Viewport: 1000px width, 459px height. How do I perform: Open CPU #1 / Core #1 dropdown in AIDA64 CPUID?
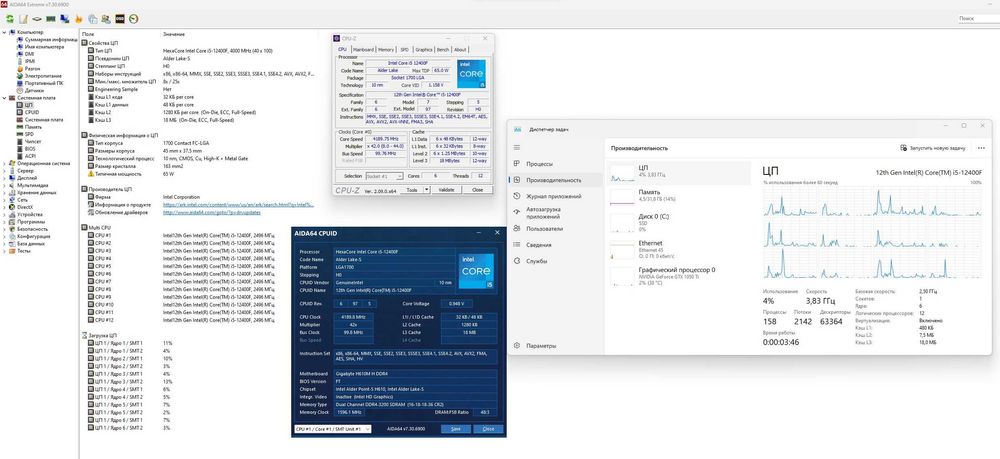coord(332,429)
